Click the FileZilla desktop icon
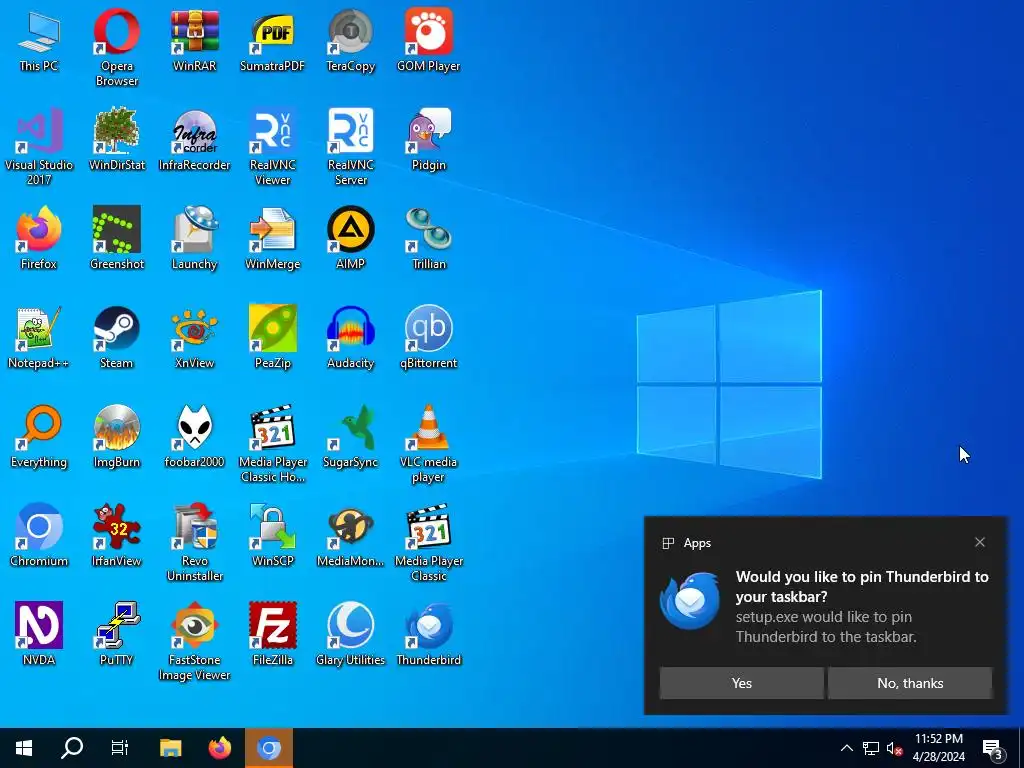The height and width of the screenshot is (768, 1024). pos(272,634)
